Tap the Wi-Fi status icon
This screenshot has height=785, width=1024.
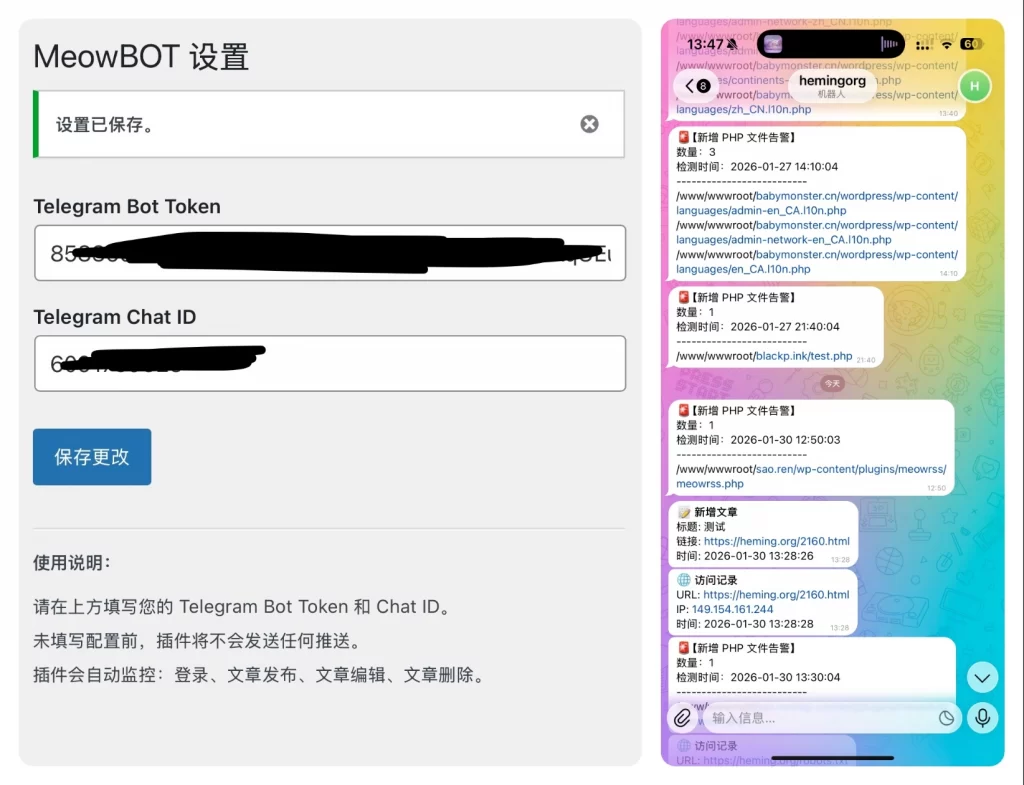[948, 44]
